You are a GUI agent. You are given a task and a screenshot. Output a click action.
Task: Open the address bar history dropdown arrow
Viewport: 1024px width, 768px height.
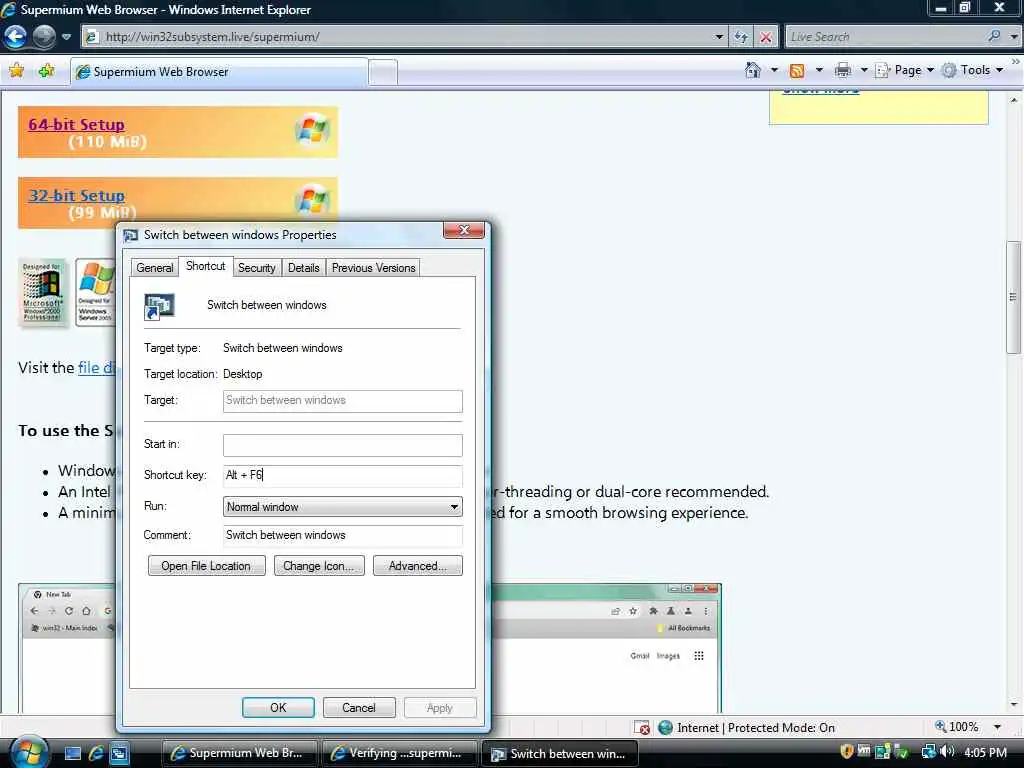[x=719, y=37]
